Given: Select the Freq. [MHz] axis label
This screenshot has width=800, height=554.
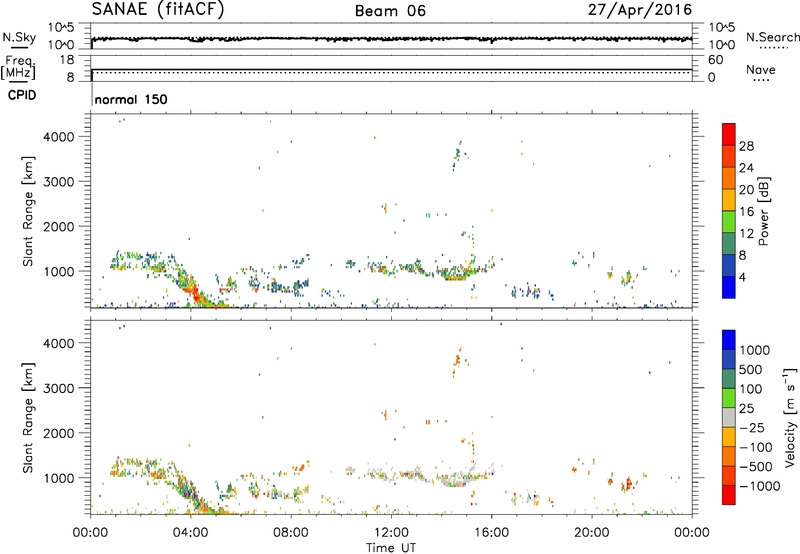Looking at the screenshot, I should (x=18, y=67).
